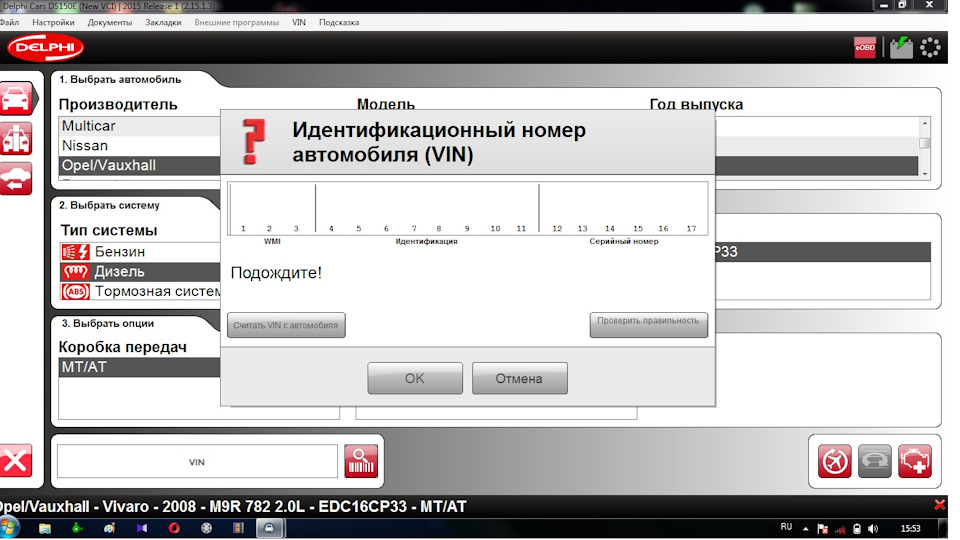960x540 pixels.
Task: Open the vehicle systems sidebar icon
Action: tap(16, 138)
